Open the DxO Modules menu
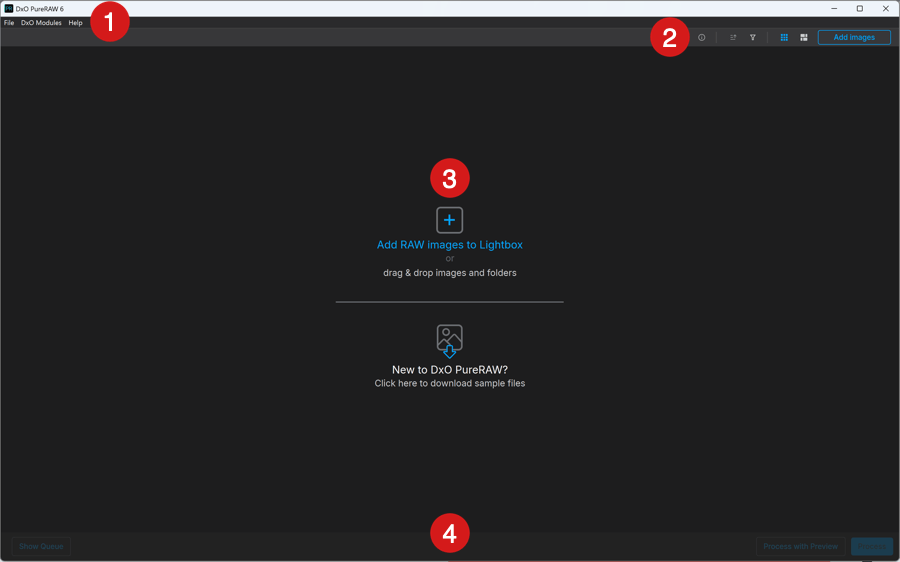 click(x=41, y=23)
